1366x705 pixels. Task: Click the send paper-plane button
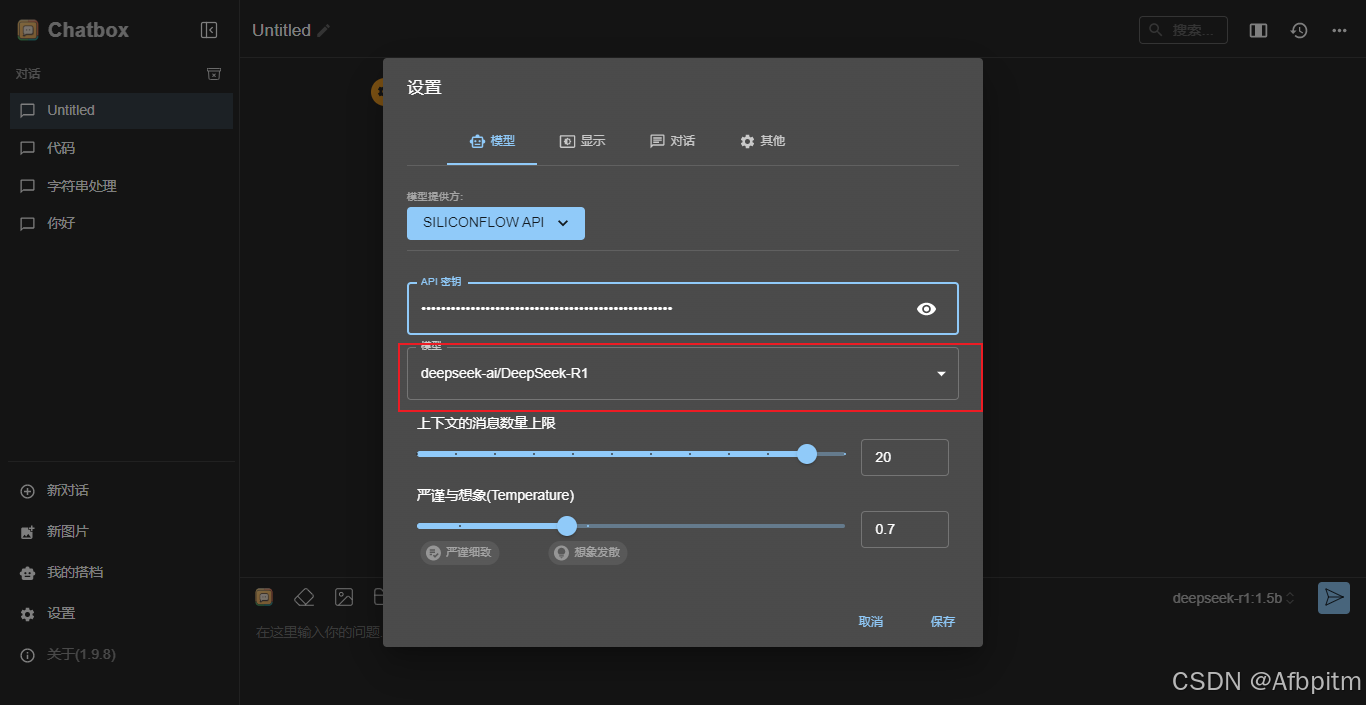point(1334,598)
